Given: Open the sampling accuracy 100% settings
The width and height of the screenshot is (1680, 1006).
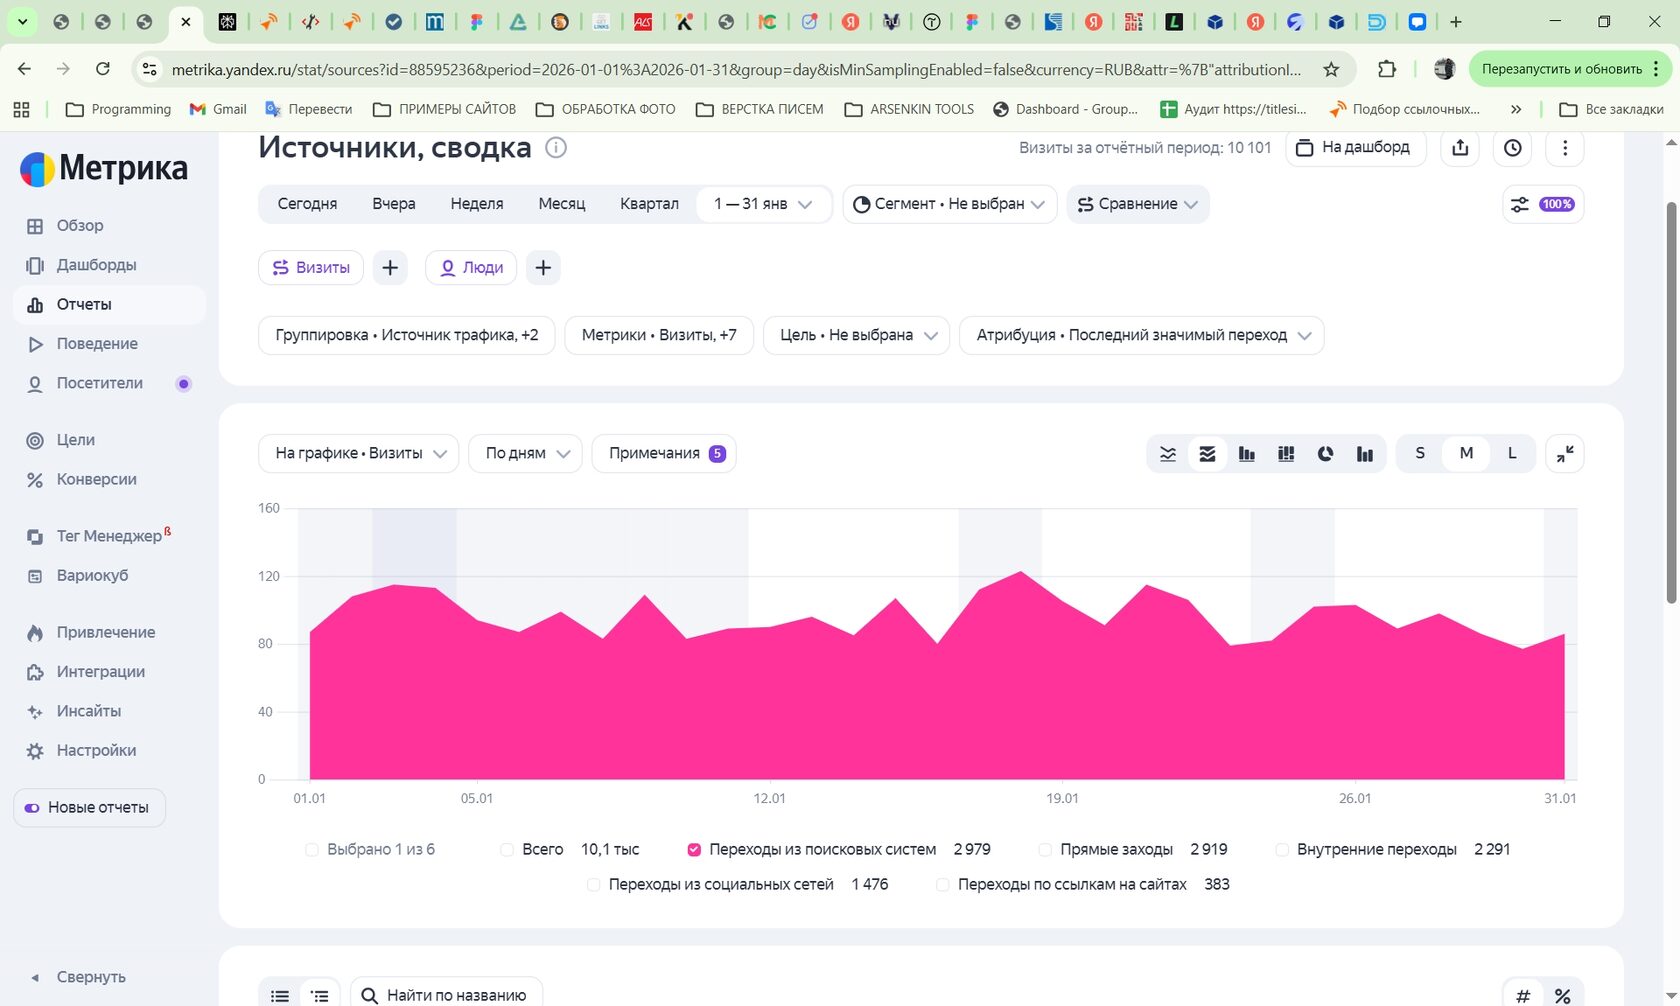Looking at the screenshot, I should tap(1543, 204).
